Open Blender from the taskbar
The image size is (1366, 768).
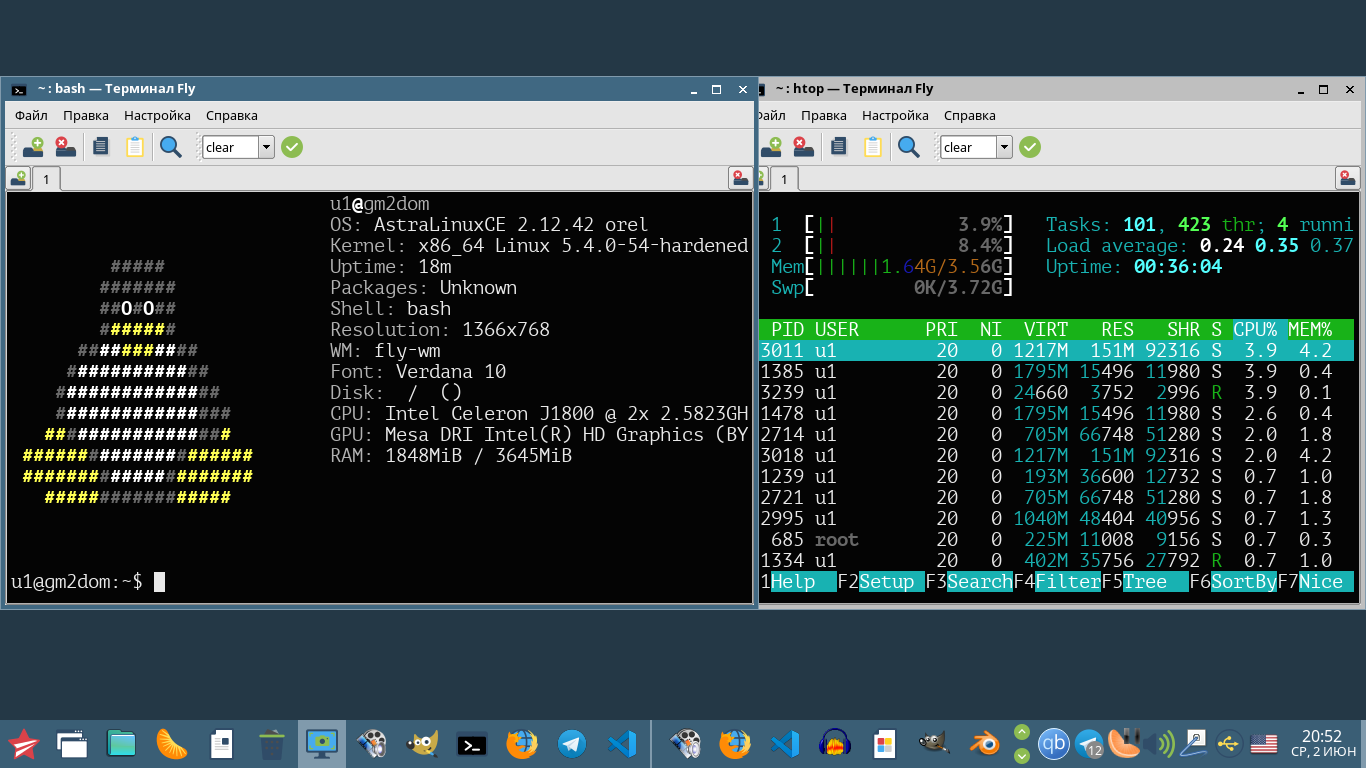(984, 744)
